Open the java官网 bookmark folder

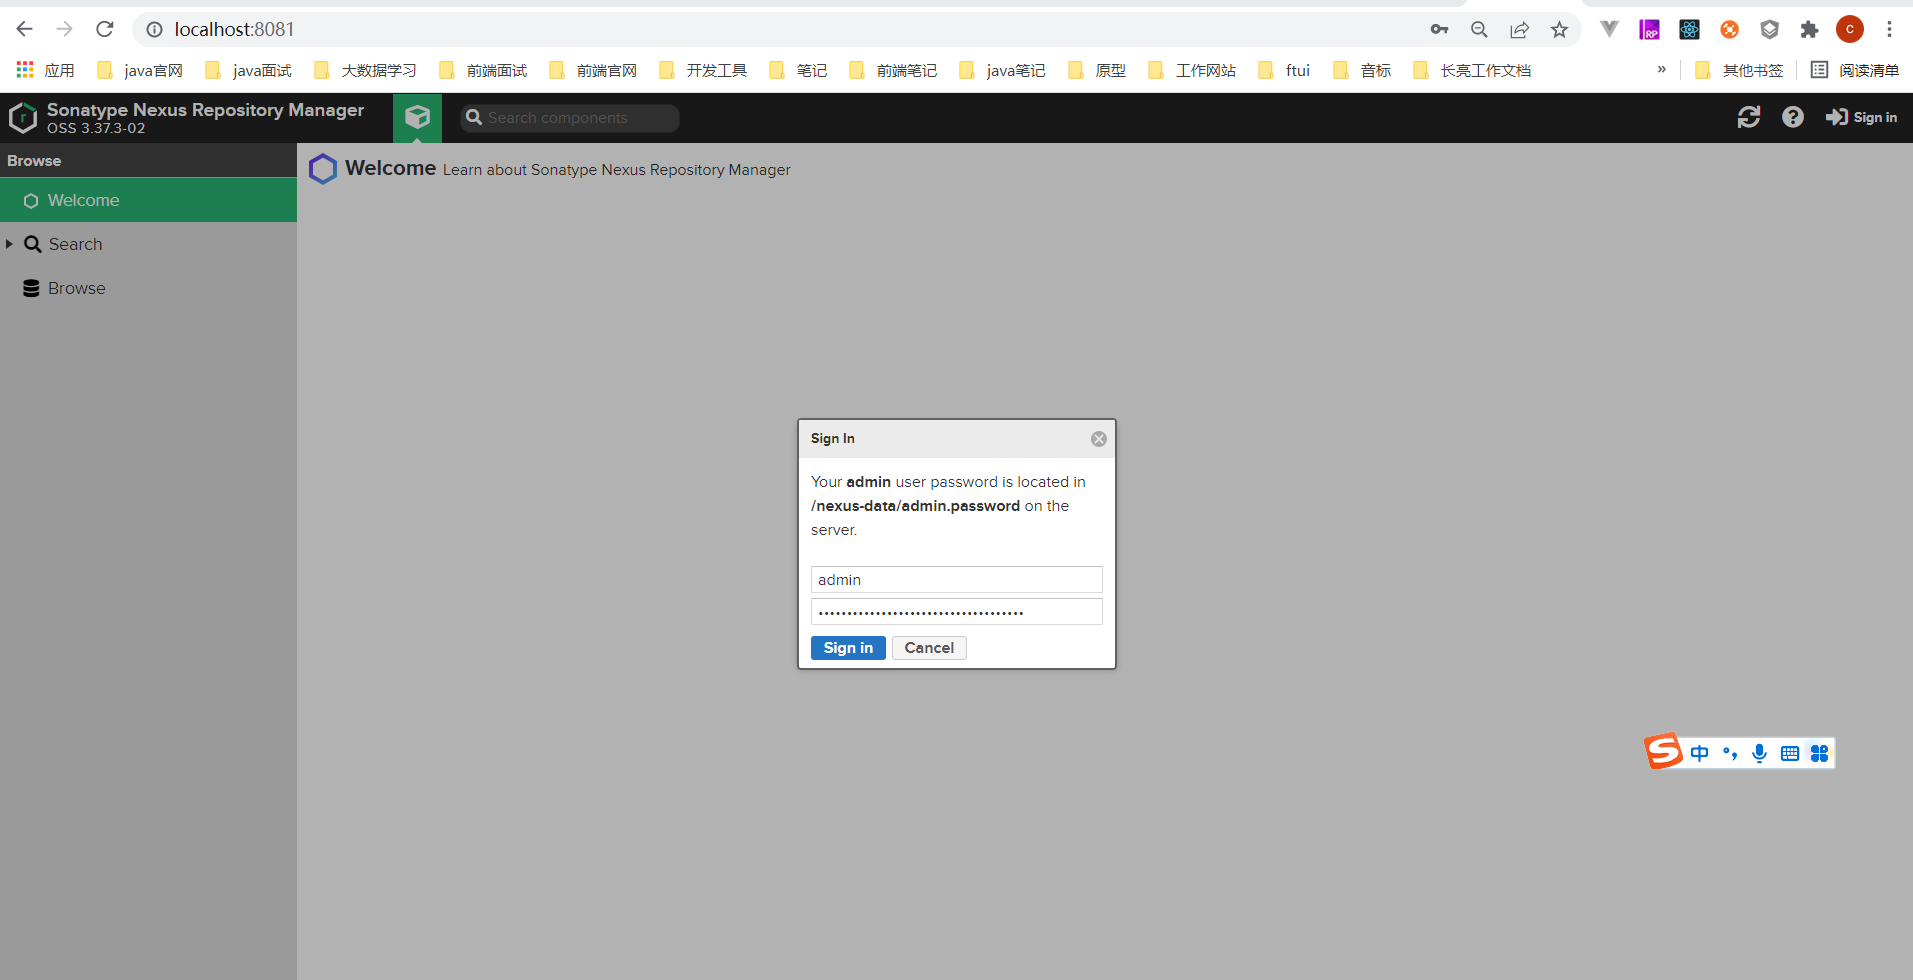click(x=140, y=70)
